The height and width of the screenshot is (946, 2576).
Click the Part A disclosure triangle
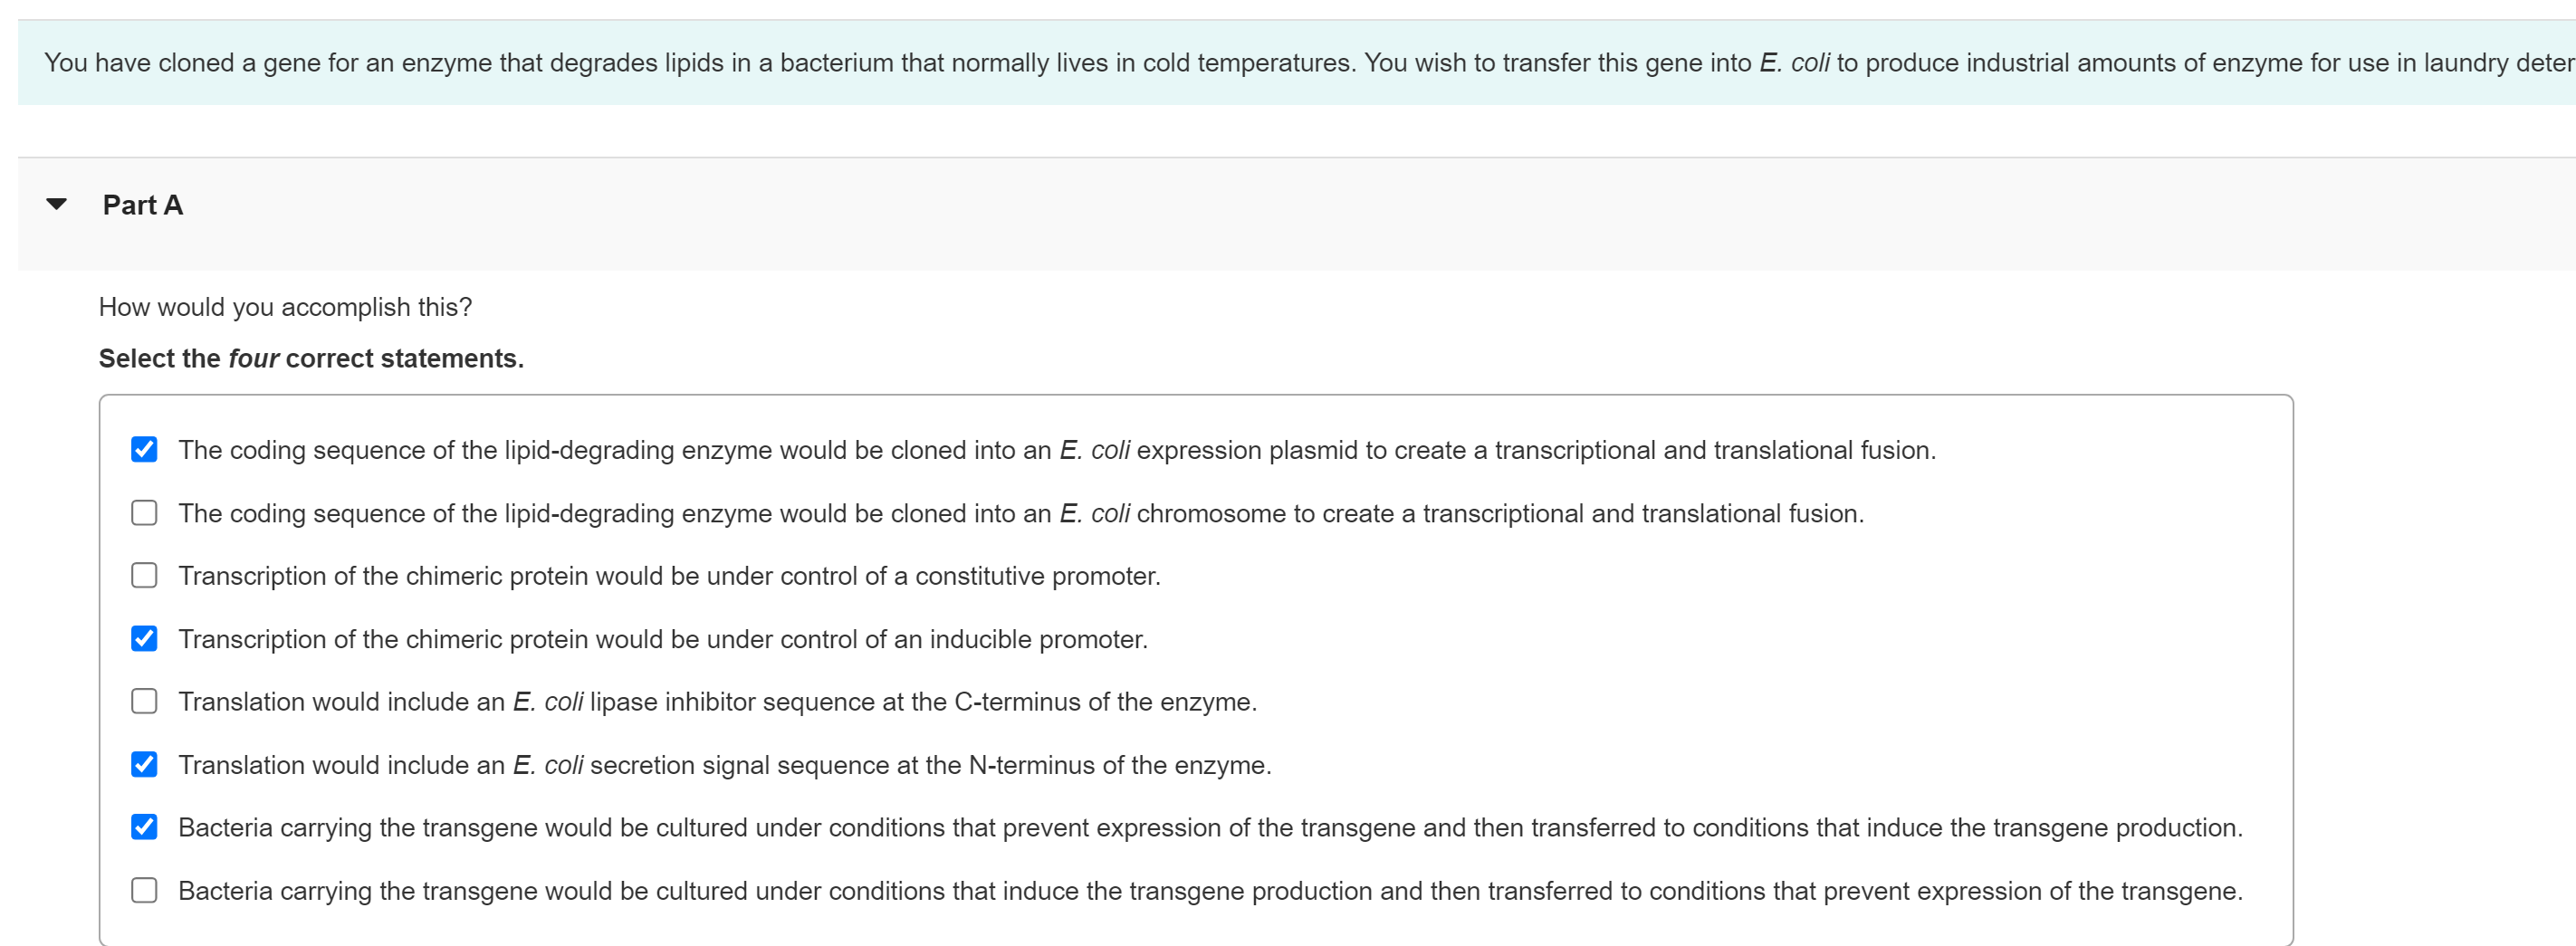point(57,204)
